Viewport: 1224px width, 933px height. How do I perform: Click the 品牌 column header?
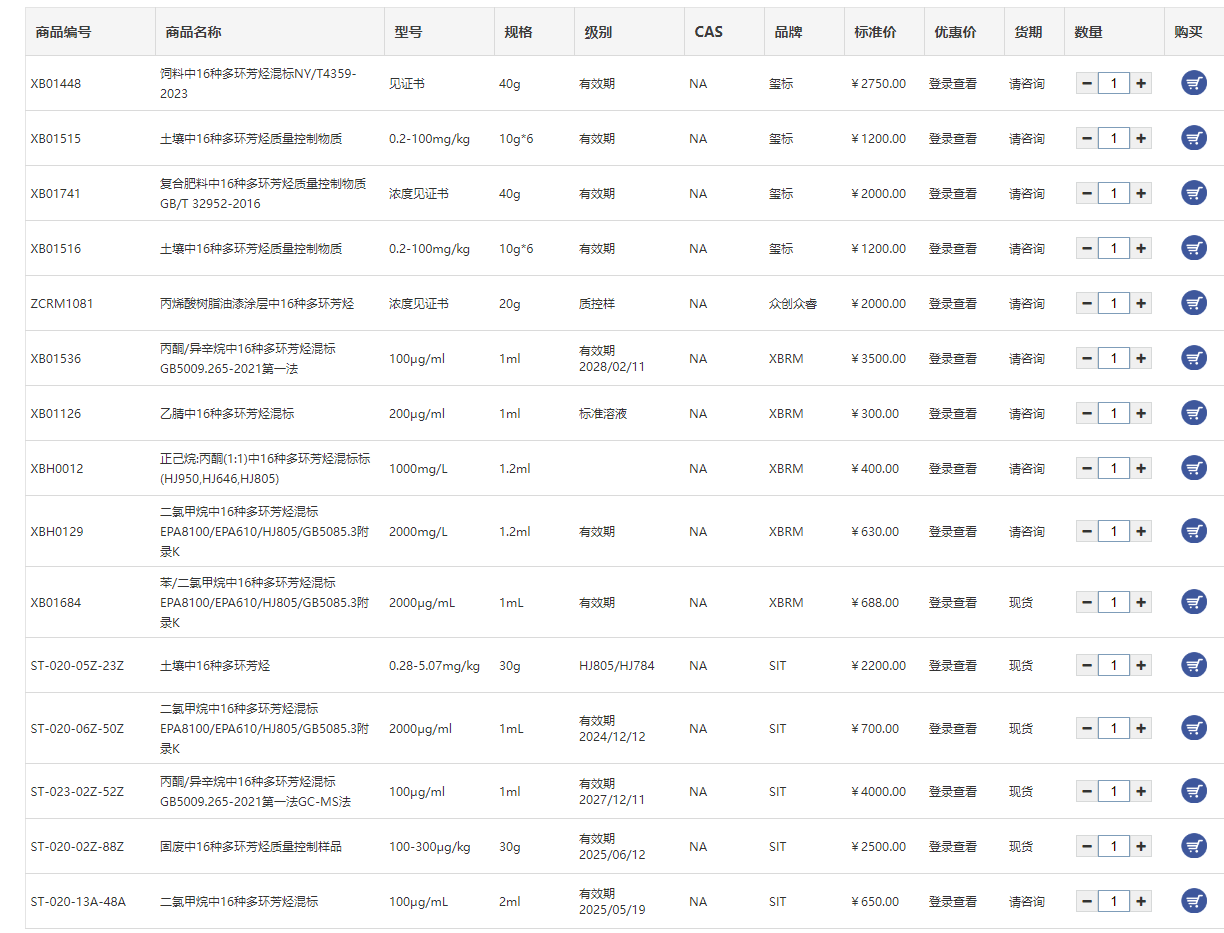coord(788,32)
